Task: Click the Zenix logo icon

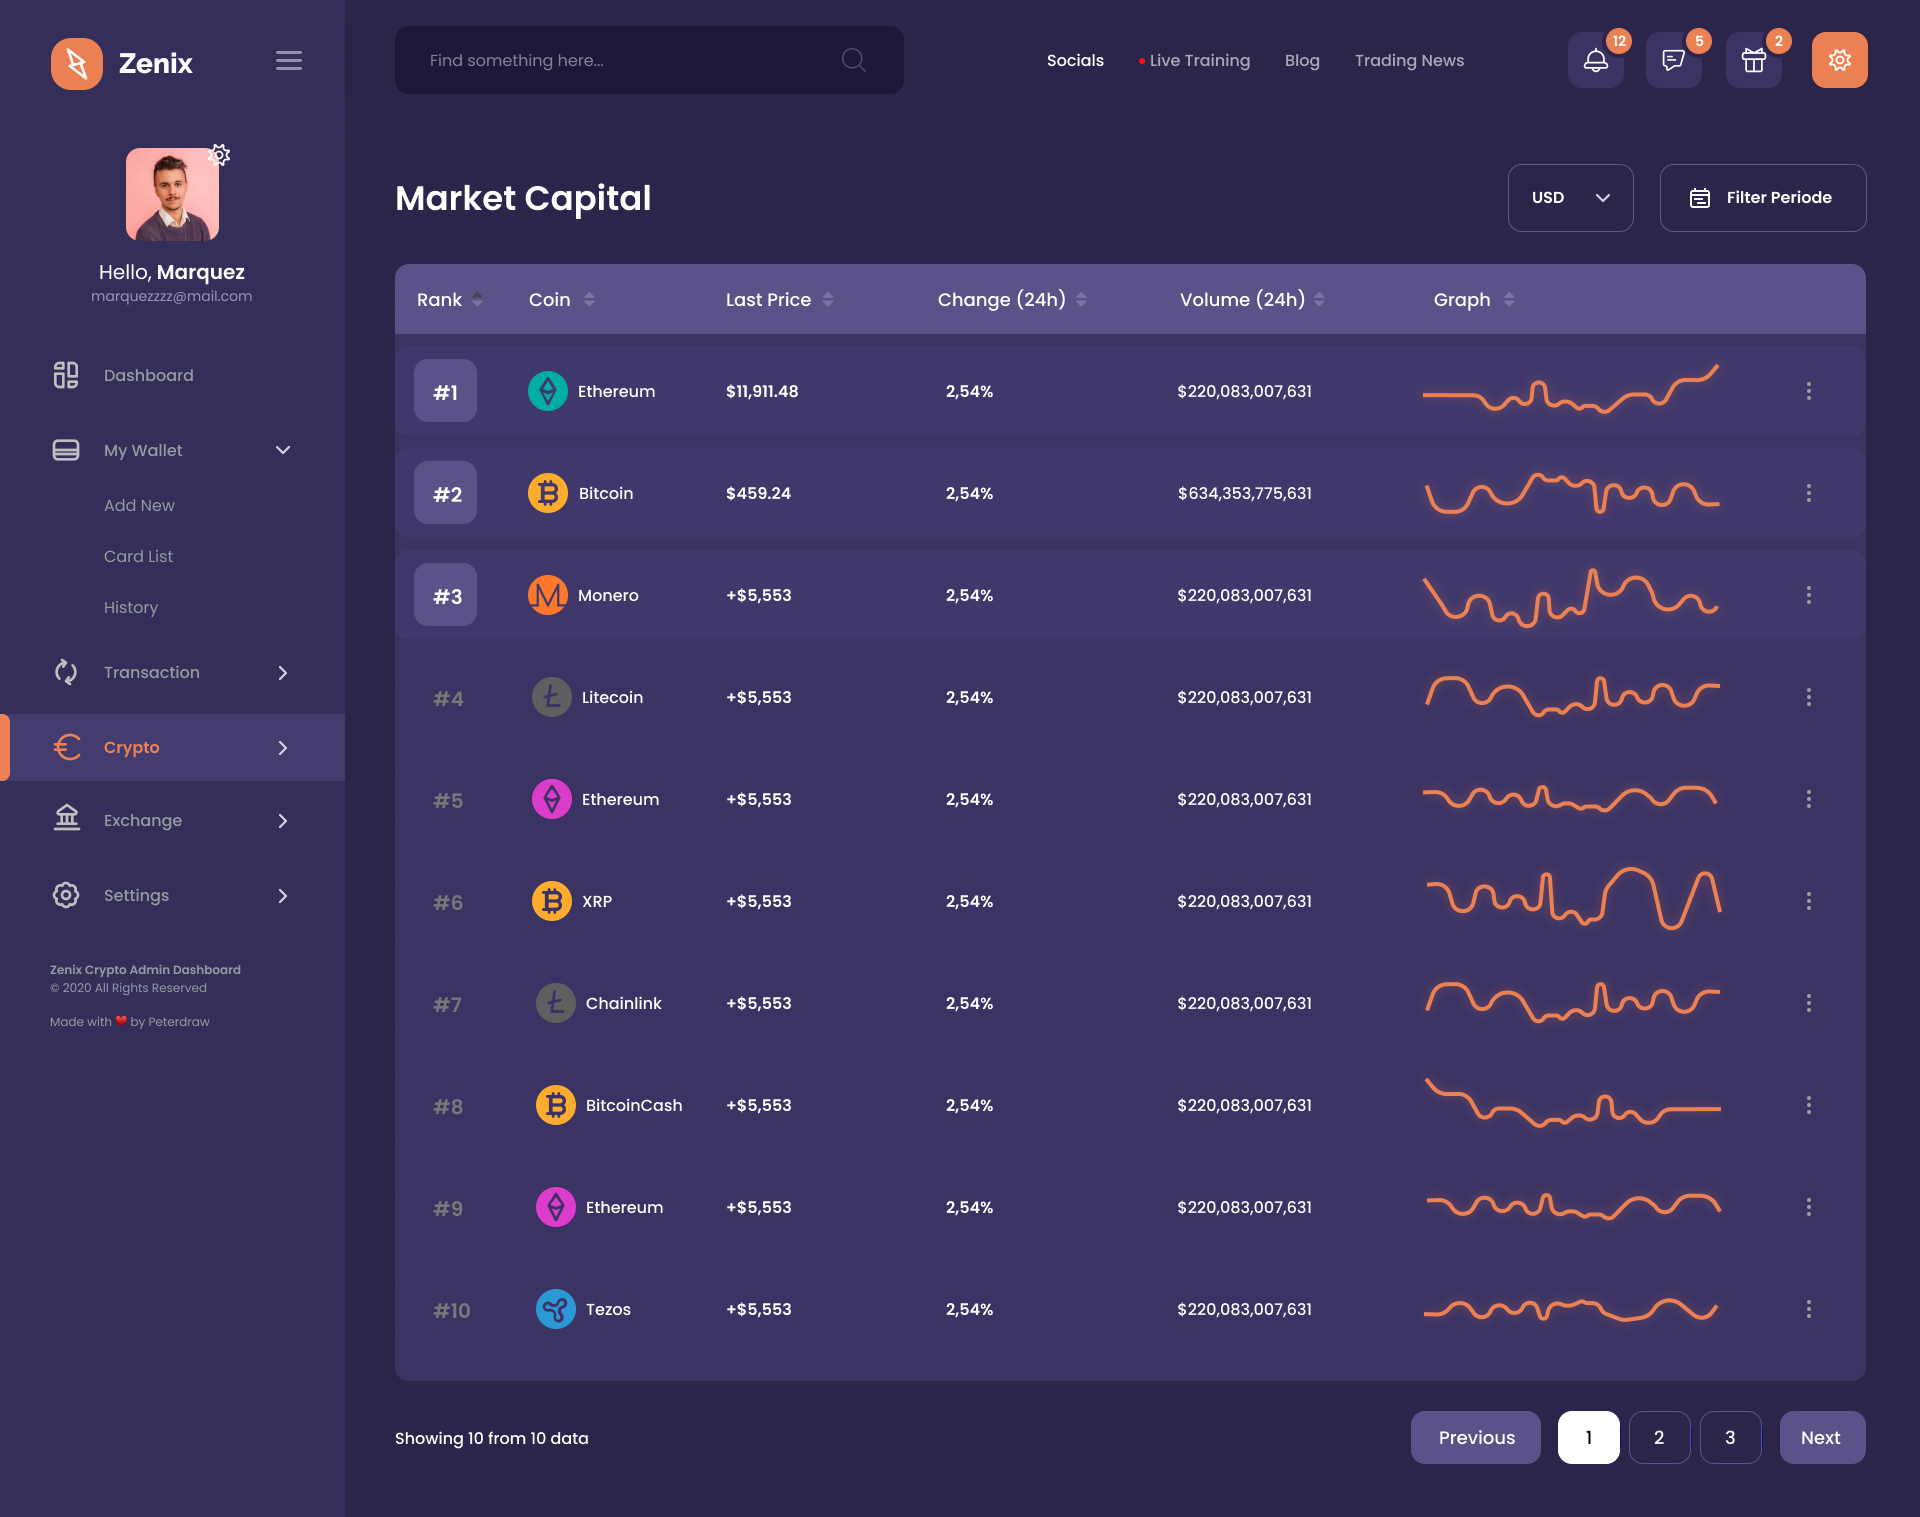Action: (x=77, y=63)
